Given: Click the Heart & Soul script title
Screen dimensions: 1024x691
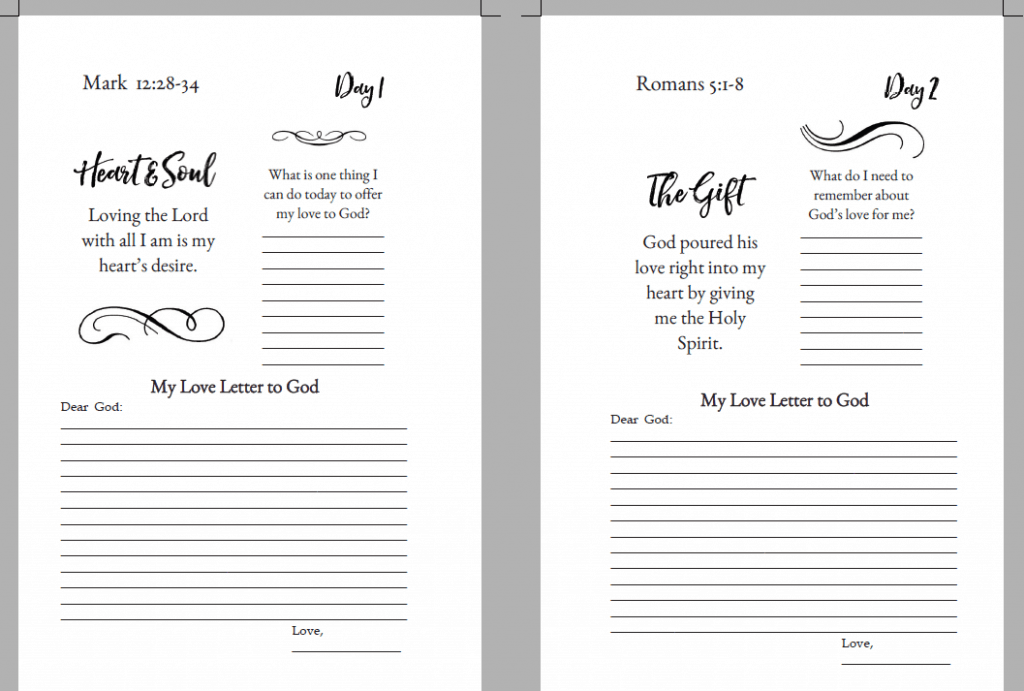Looking at the screenshot, I should point(146,171).
